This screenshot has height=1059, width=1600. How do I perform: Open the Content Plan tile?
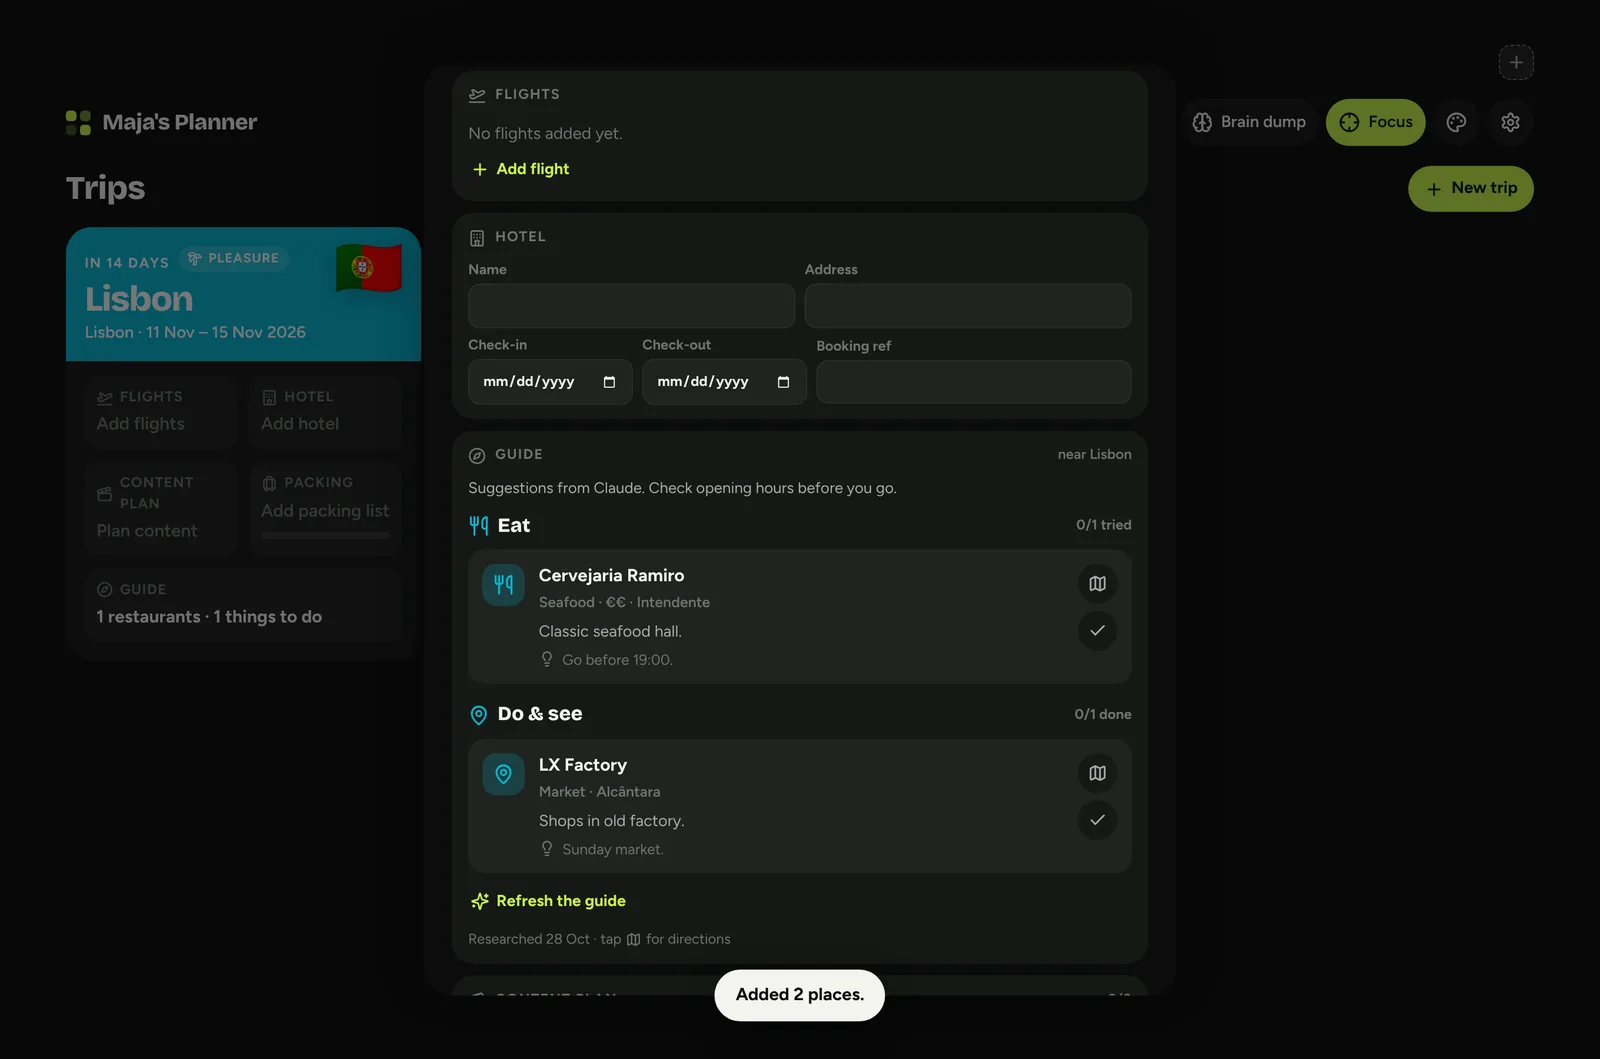click(x=161, y=508)
